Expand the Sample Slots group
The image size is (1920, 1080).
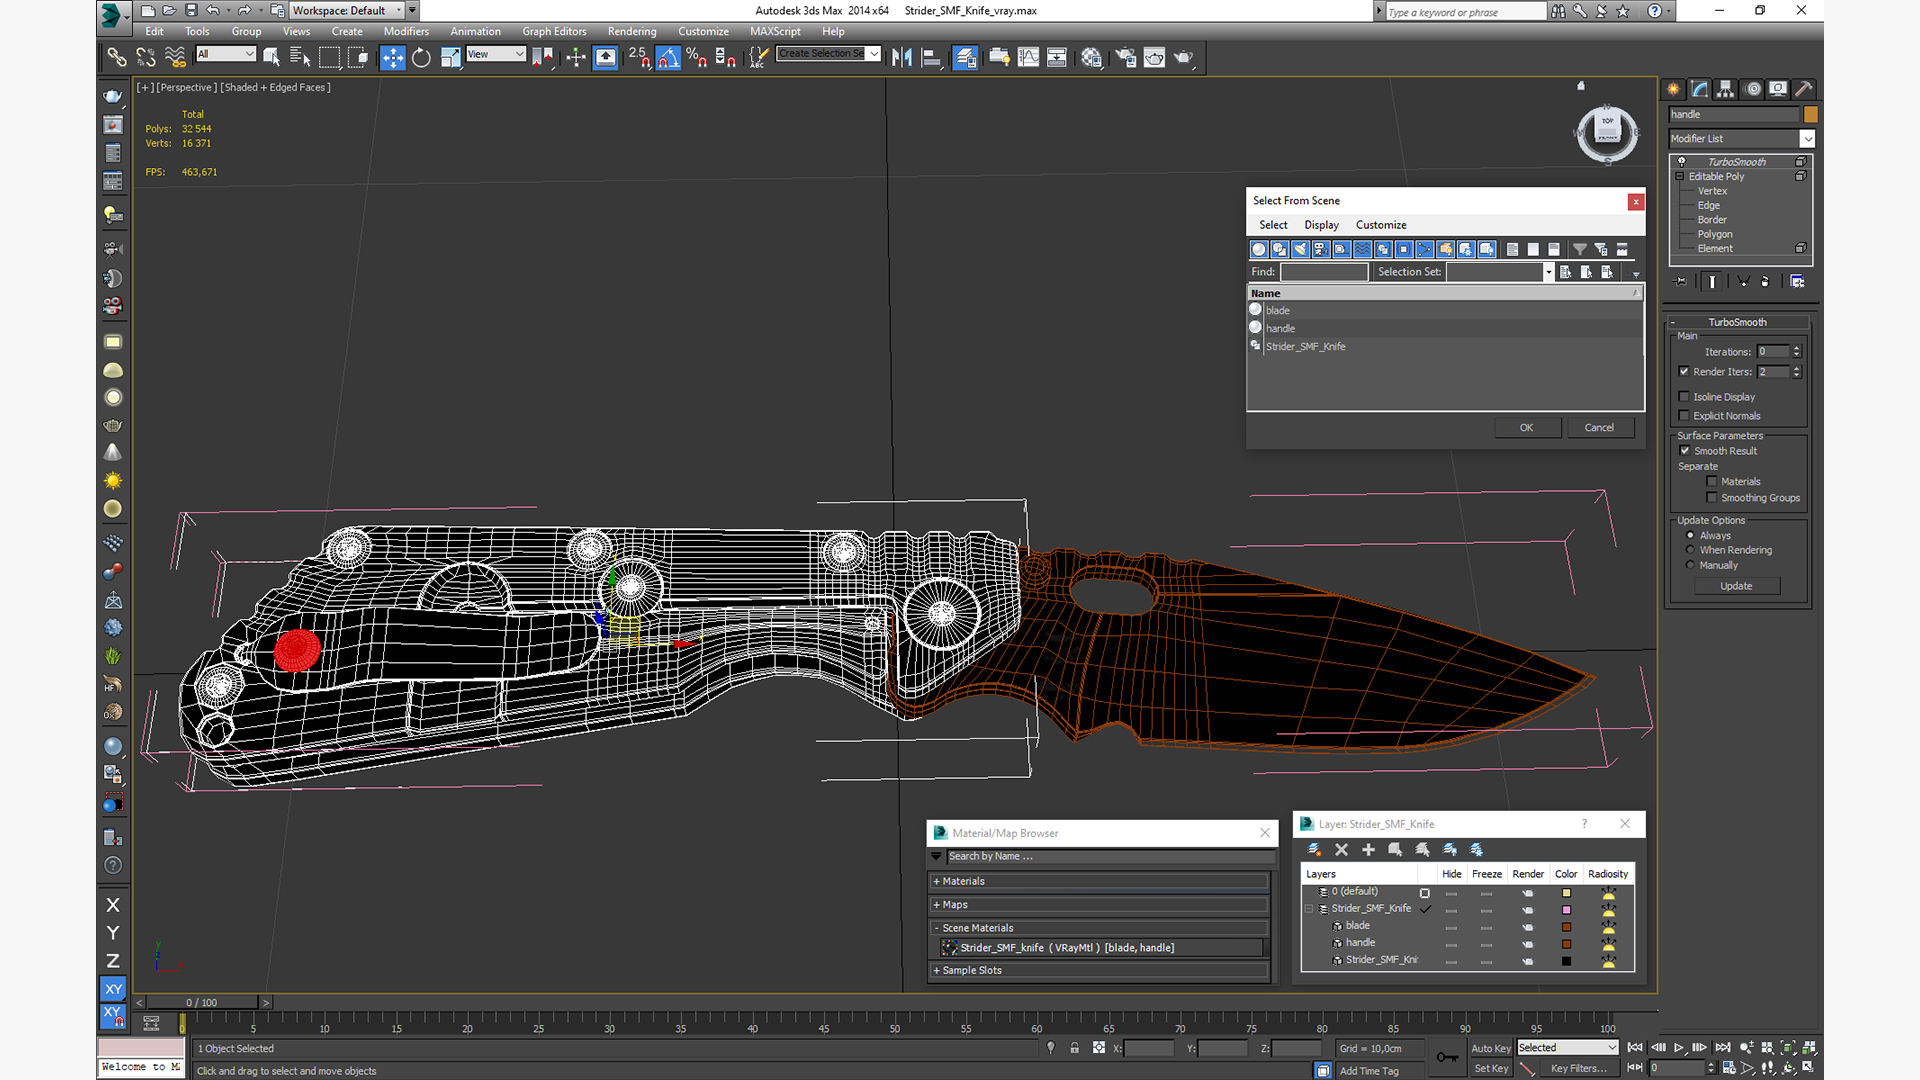click(1099, 970)
